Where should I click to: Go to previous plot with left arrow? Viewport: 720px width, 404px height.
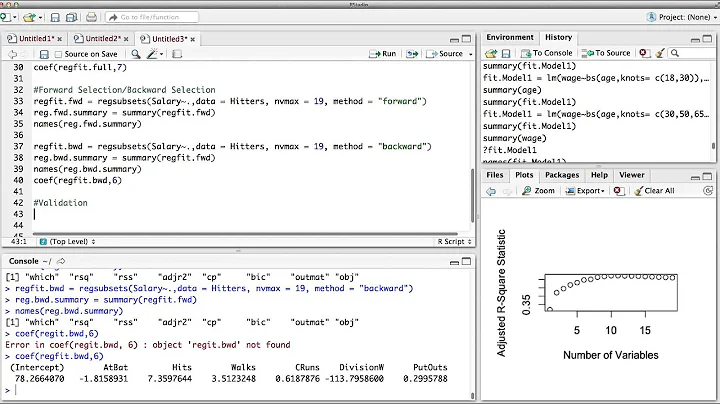[493, 190]
